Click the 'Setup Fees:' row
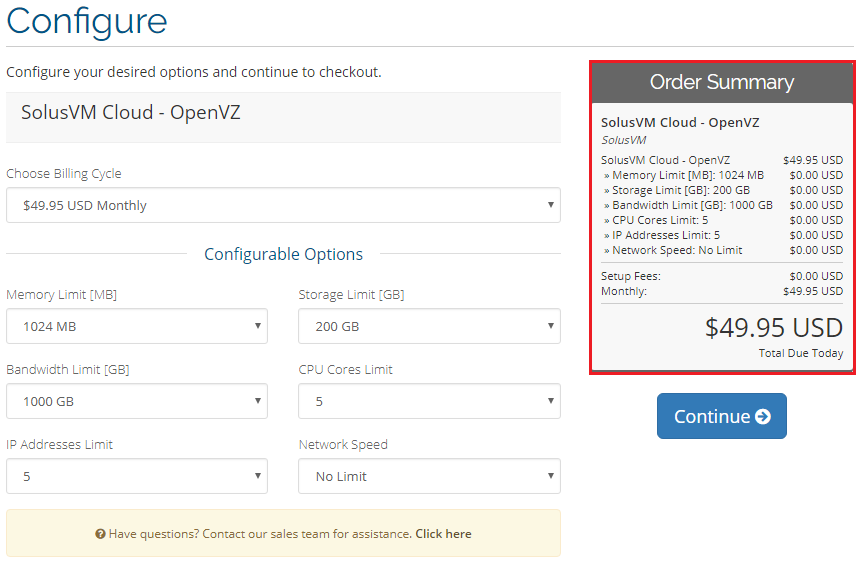The width and height of the screenshot is (866, 582). point(722,276)
